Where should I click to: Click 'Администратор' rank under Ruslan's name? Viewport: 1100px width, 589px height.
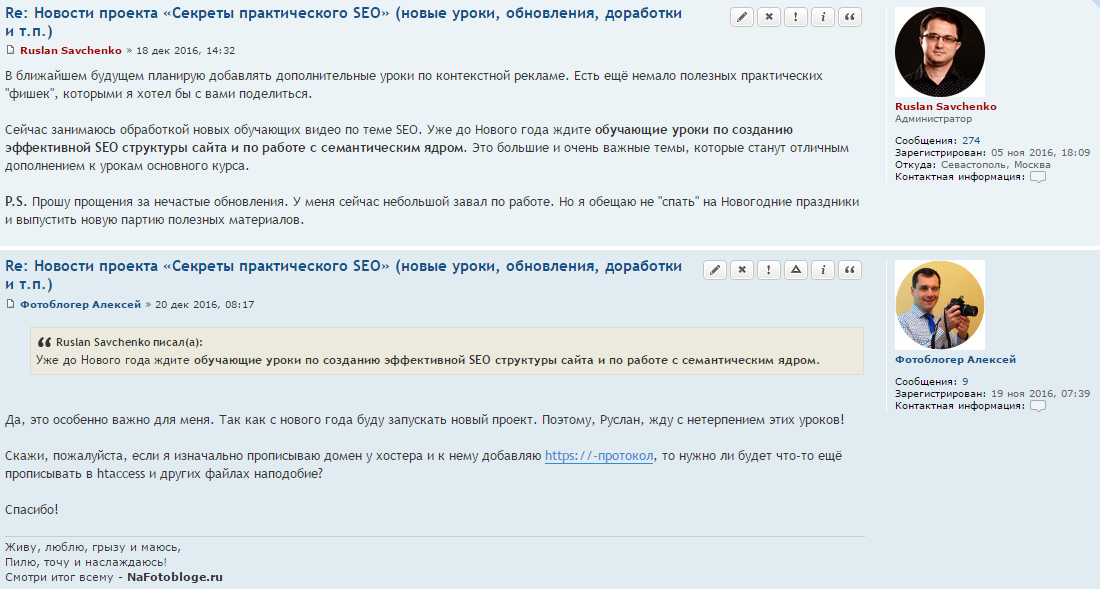pyautogui.click(x=934, y=119)
